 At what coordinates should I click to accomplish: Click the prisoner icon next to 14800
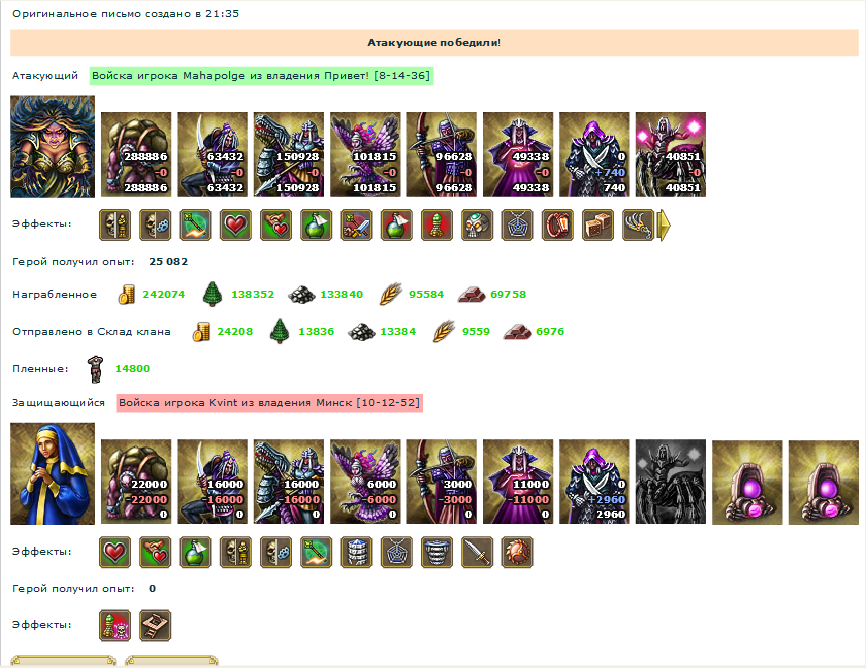tap(96, 369)
